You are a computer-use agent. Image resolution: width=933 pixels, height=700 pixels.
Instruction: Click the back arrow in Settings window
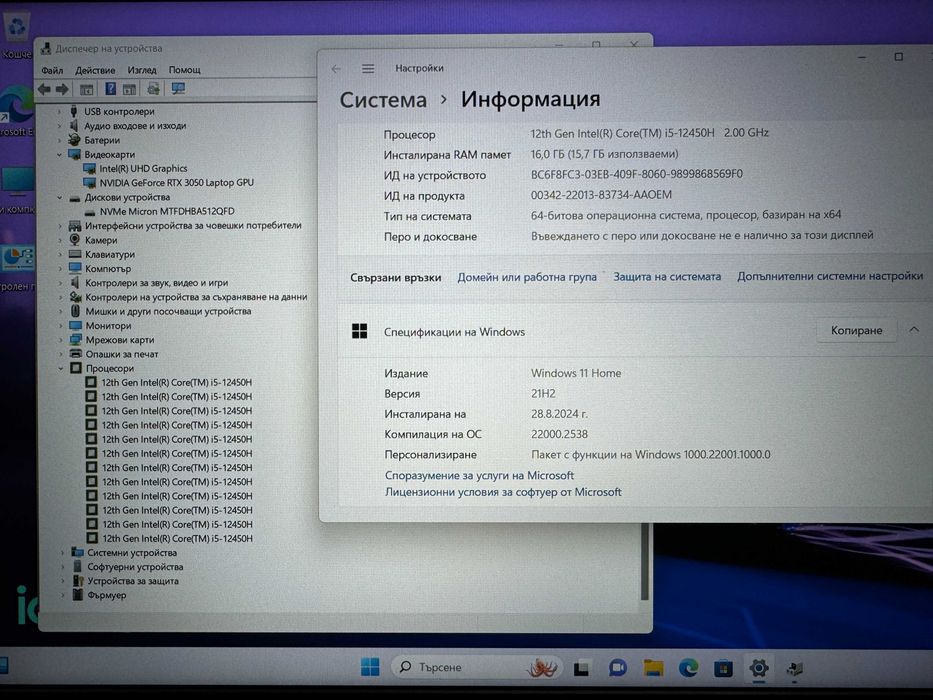(x=336, y=68)
